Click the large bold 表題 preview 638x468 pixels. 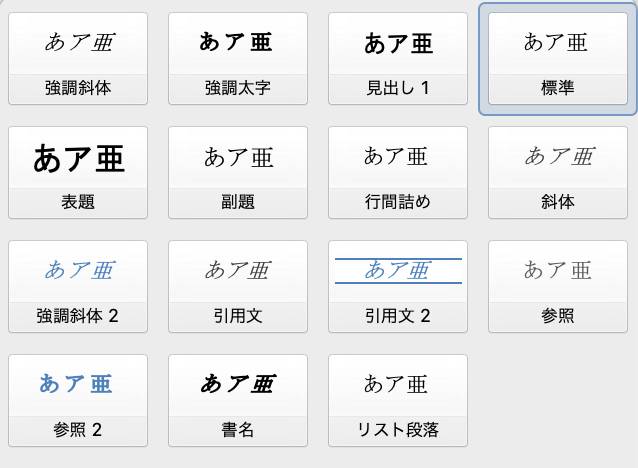click(x=79, y=159)
